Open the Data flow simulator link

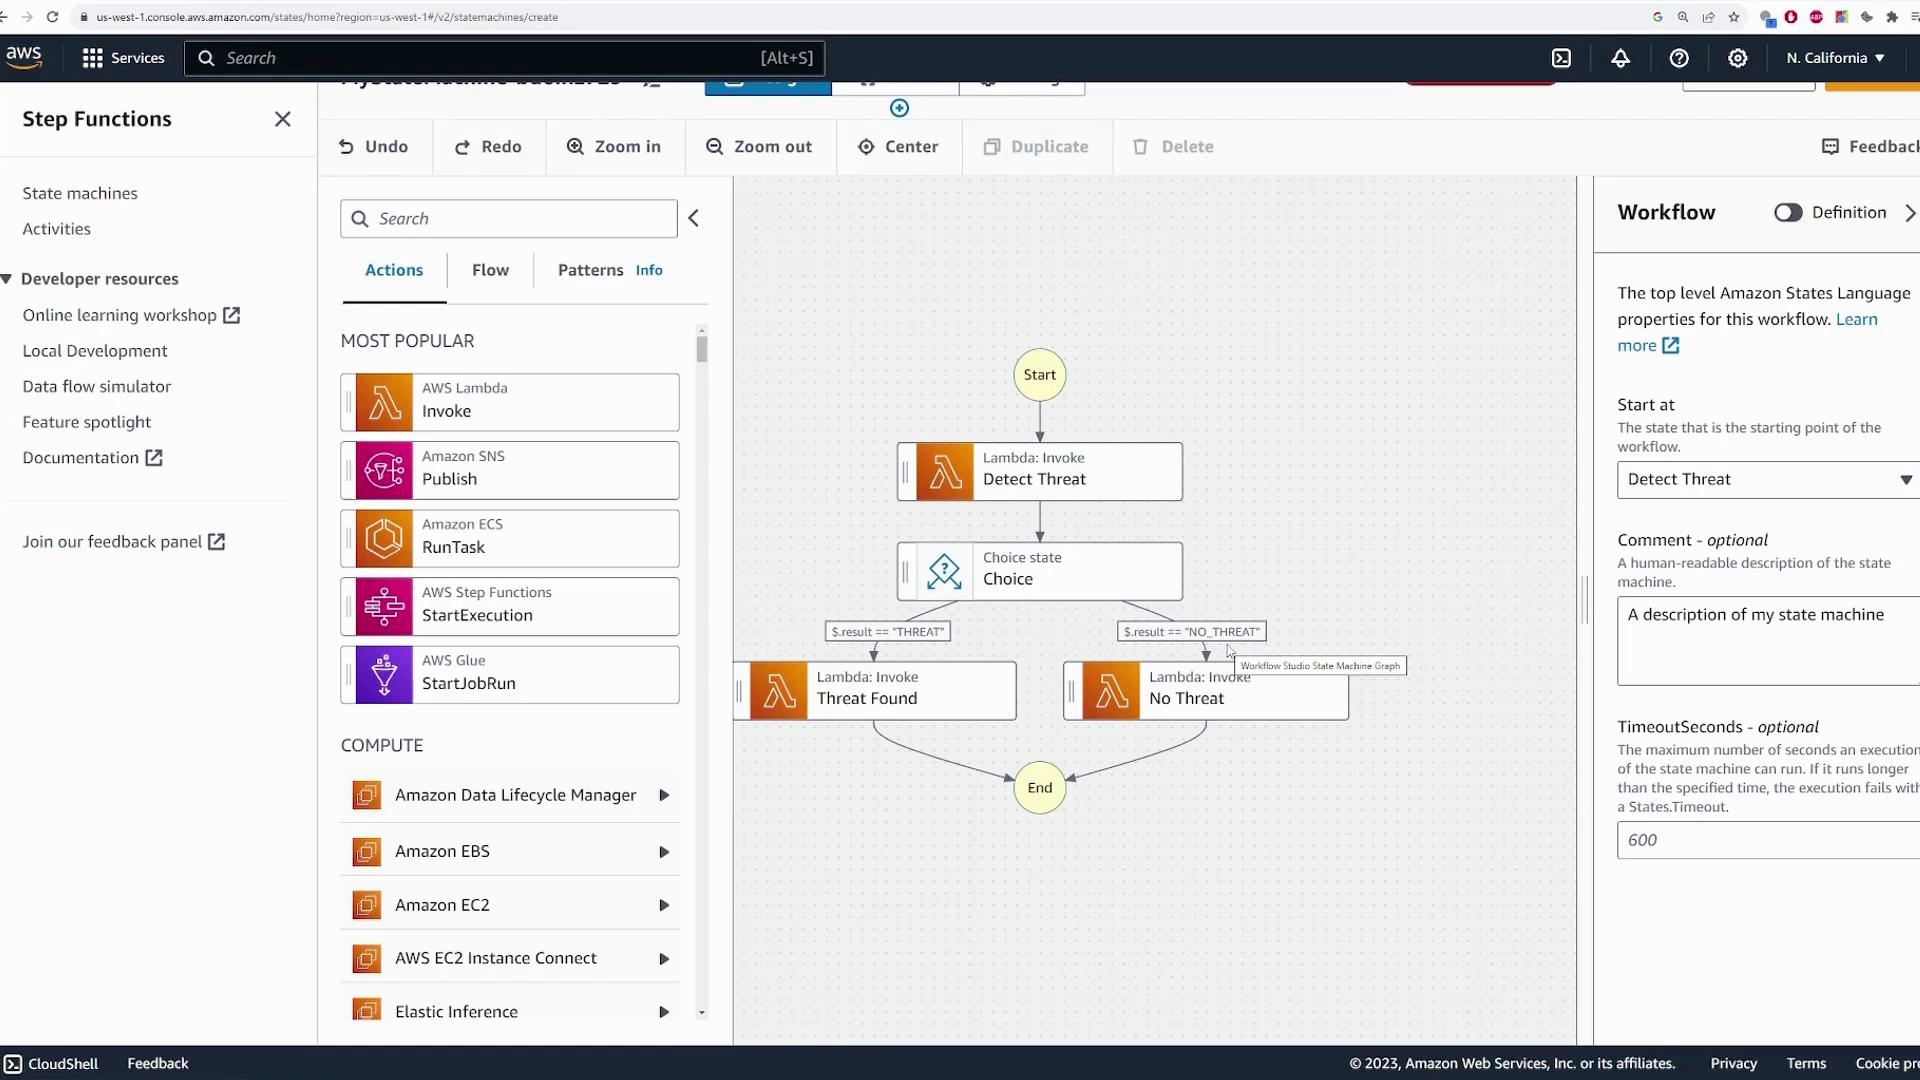(97, 386)
